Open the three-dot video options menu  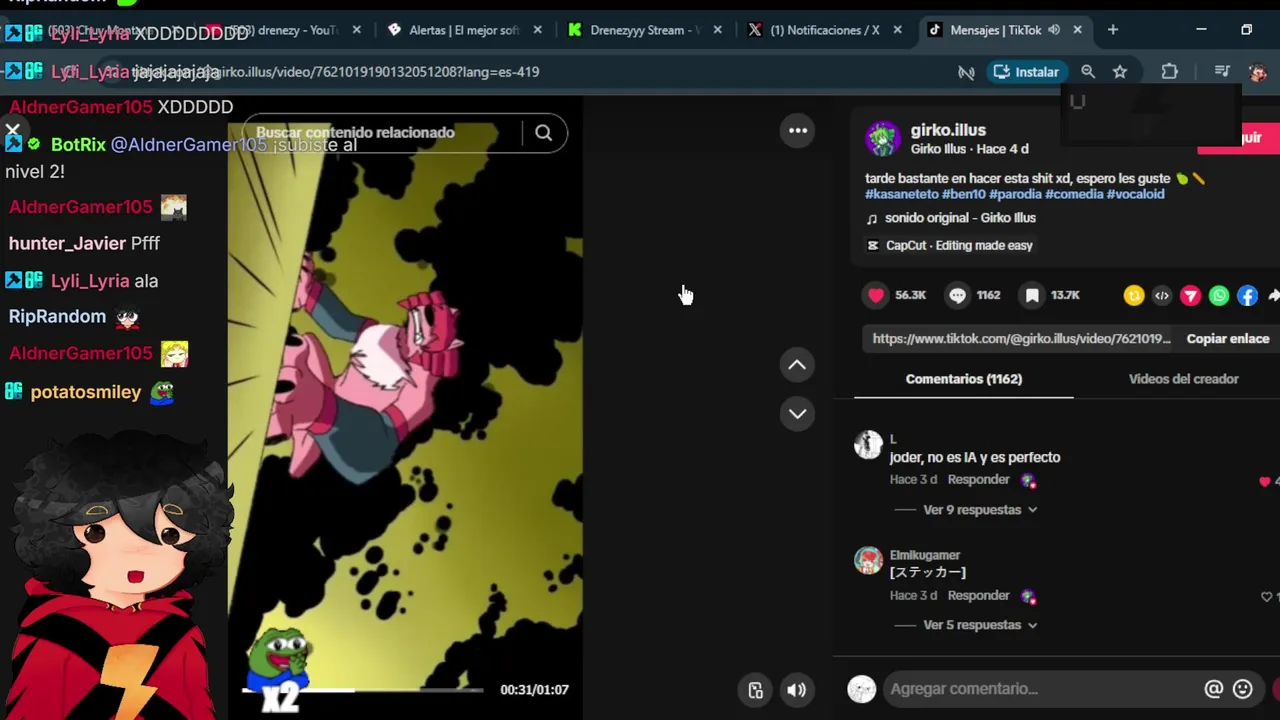pos(798,131)
